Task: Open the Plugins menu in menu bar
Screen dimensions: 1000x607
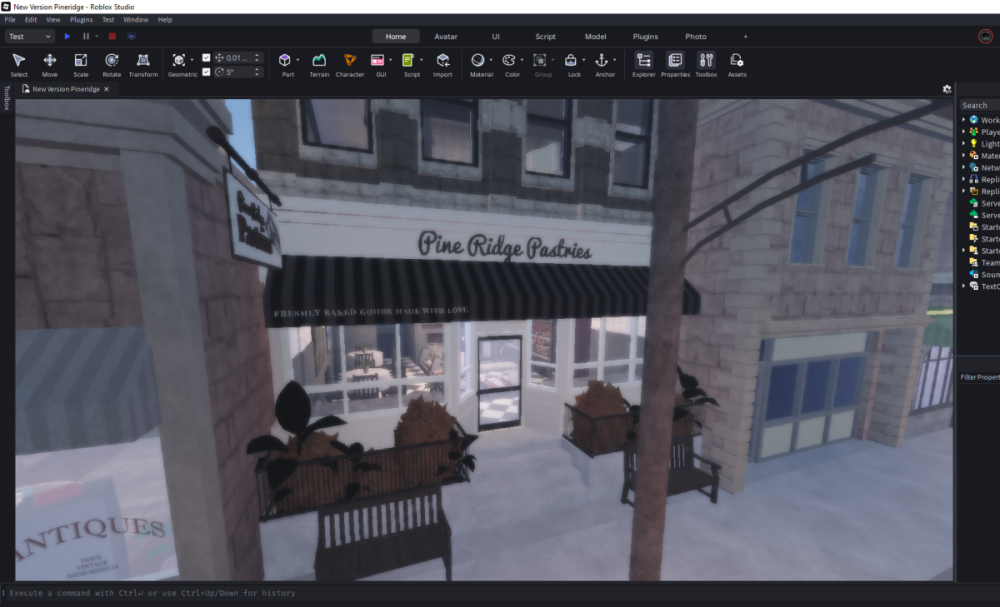Action: pyautogui.click(x=81, y=20)
